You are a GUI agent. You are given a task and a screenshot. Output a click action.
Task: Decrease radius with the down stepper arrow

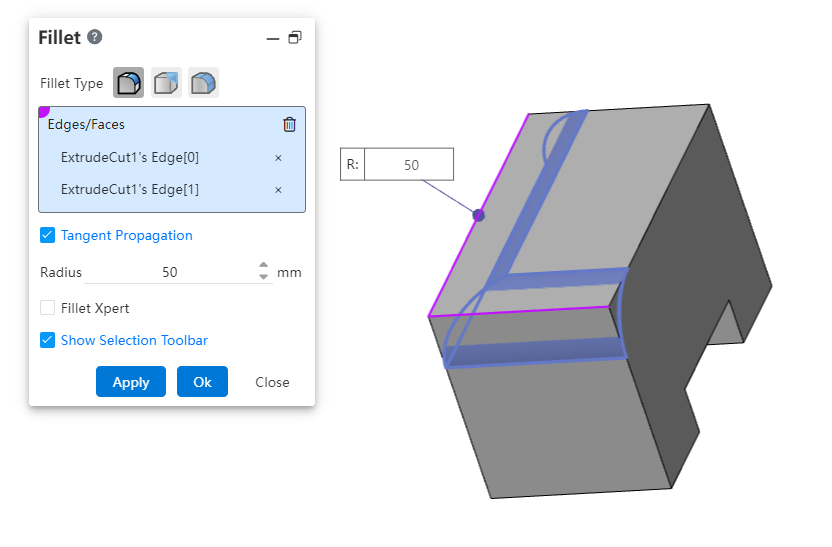pos(264,277)
